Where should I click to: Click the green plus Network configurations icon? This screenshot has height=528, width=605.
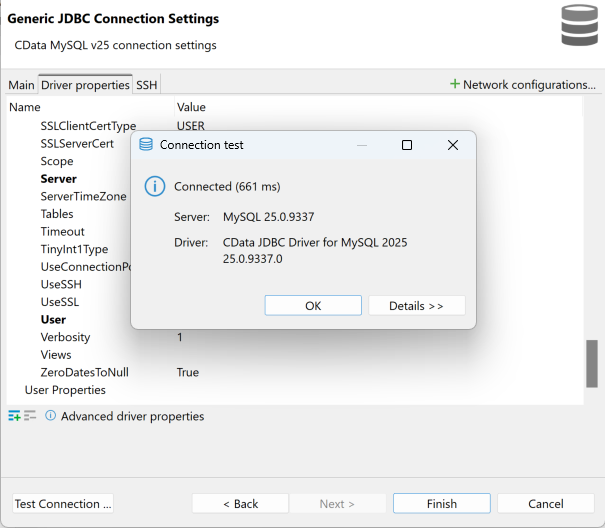tap(455, 85)
